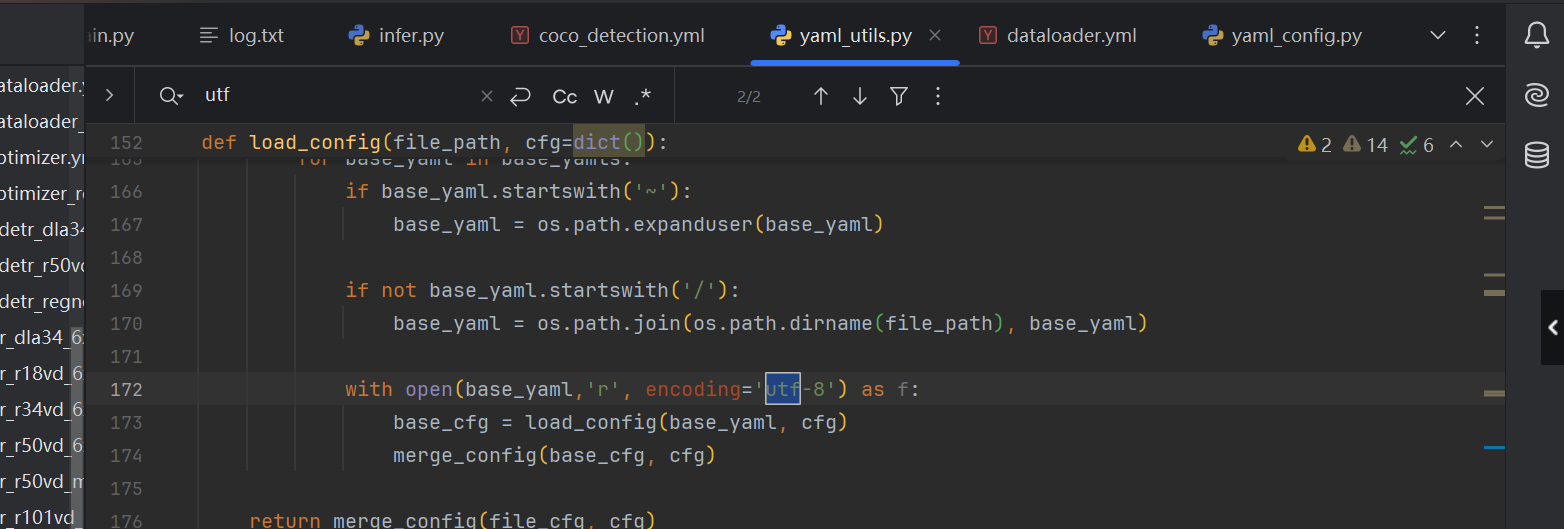1564x529 pixels.
Task: Select the r101vd file in project tree
Action: click(x=38, y=517)
